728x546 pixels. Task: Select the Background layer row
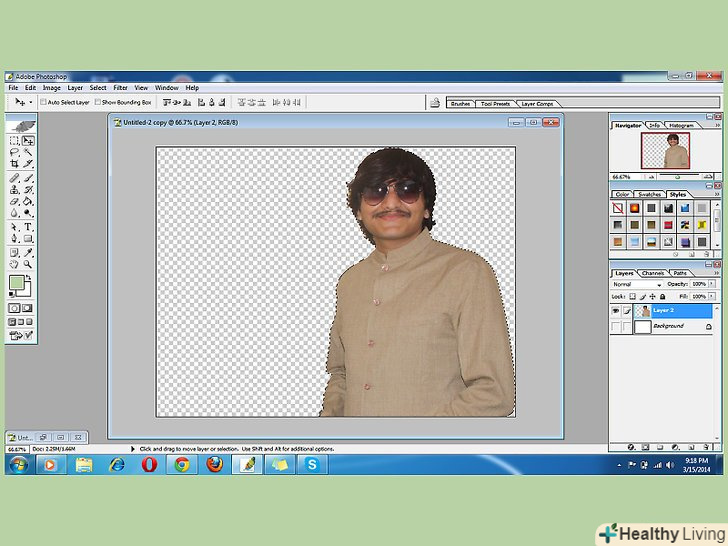[661, 326]
